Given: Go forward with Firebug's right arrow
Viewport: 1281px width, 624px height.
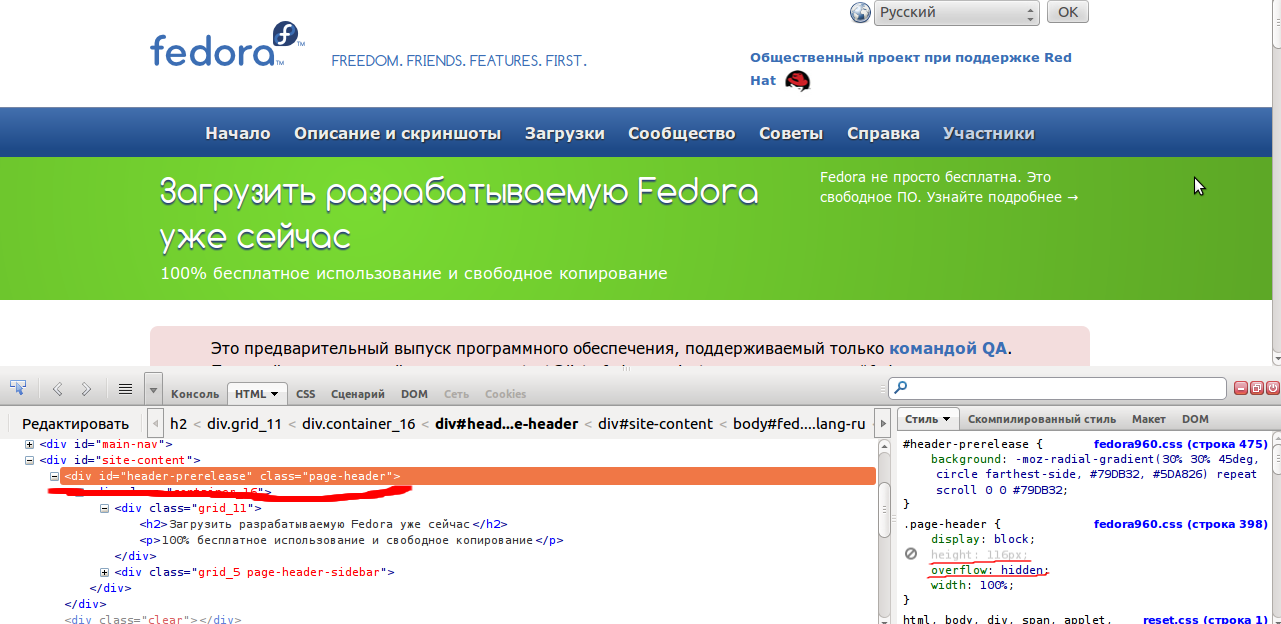Looking at the screenshot, I should tap(86, 389).
